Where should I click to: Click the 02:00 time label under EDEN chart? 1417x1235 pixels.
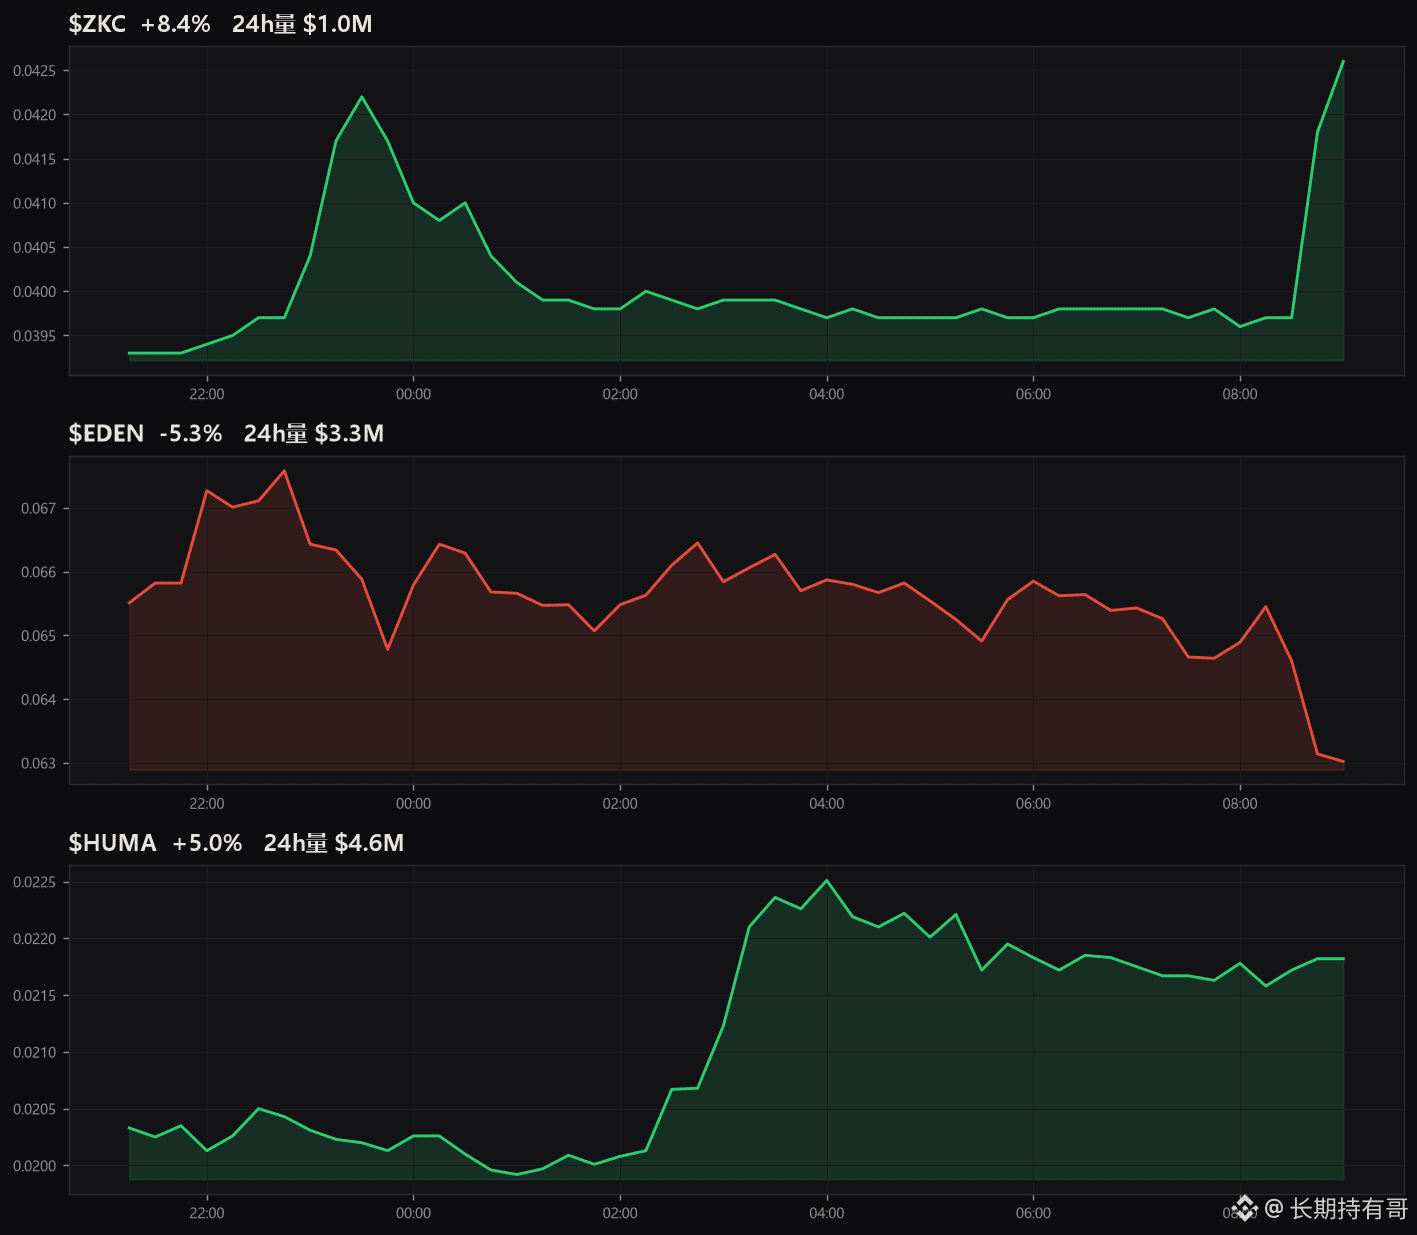[x=620, y=803]
